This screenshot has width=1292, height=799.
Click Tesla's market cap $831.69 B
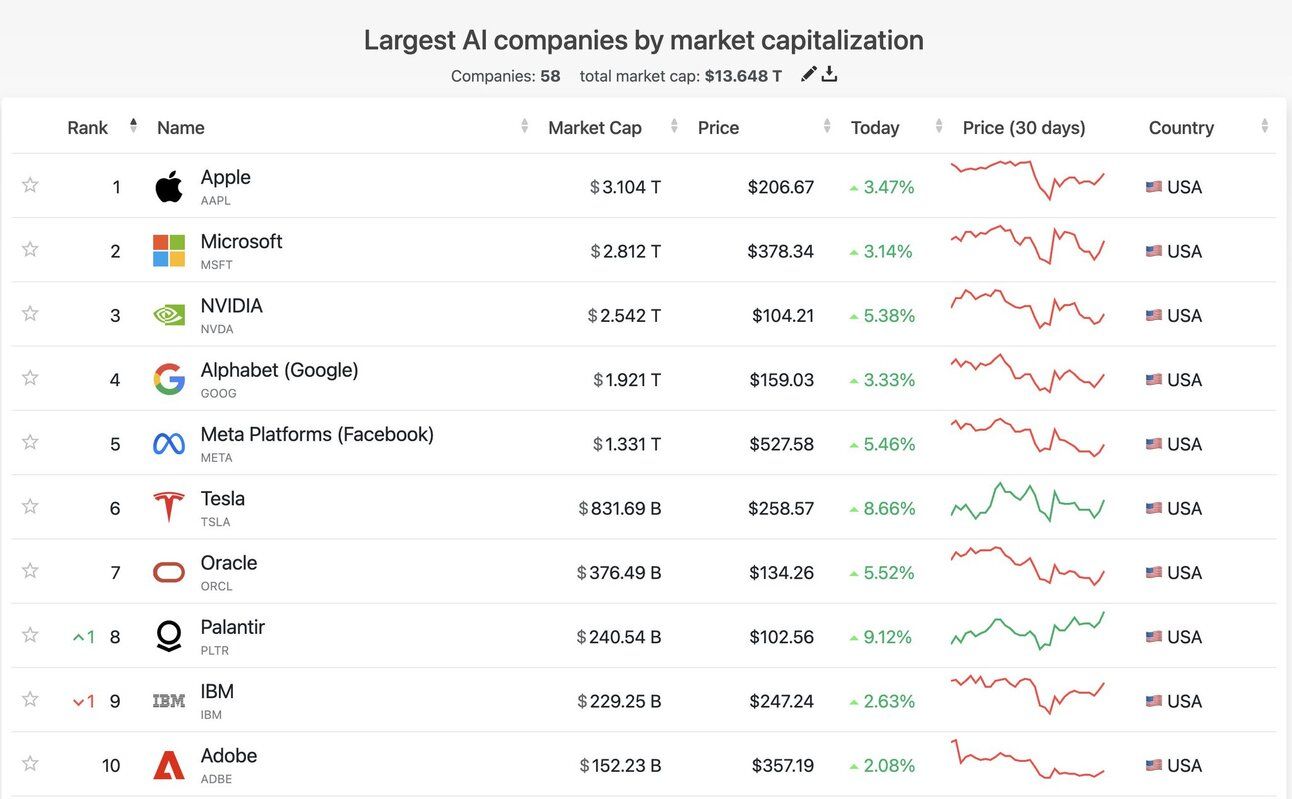click(x=620, y=508)
